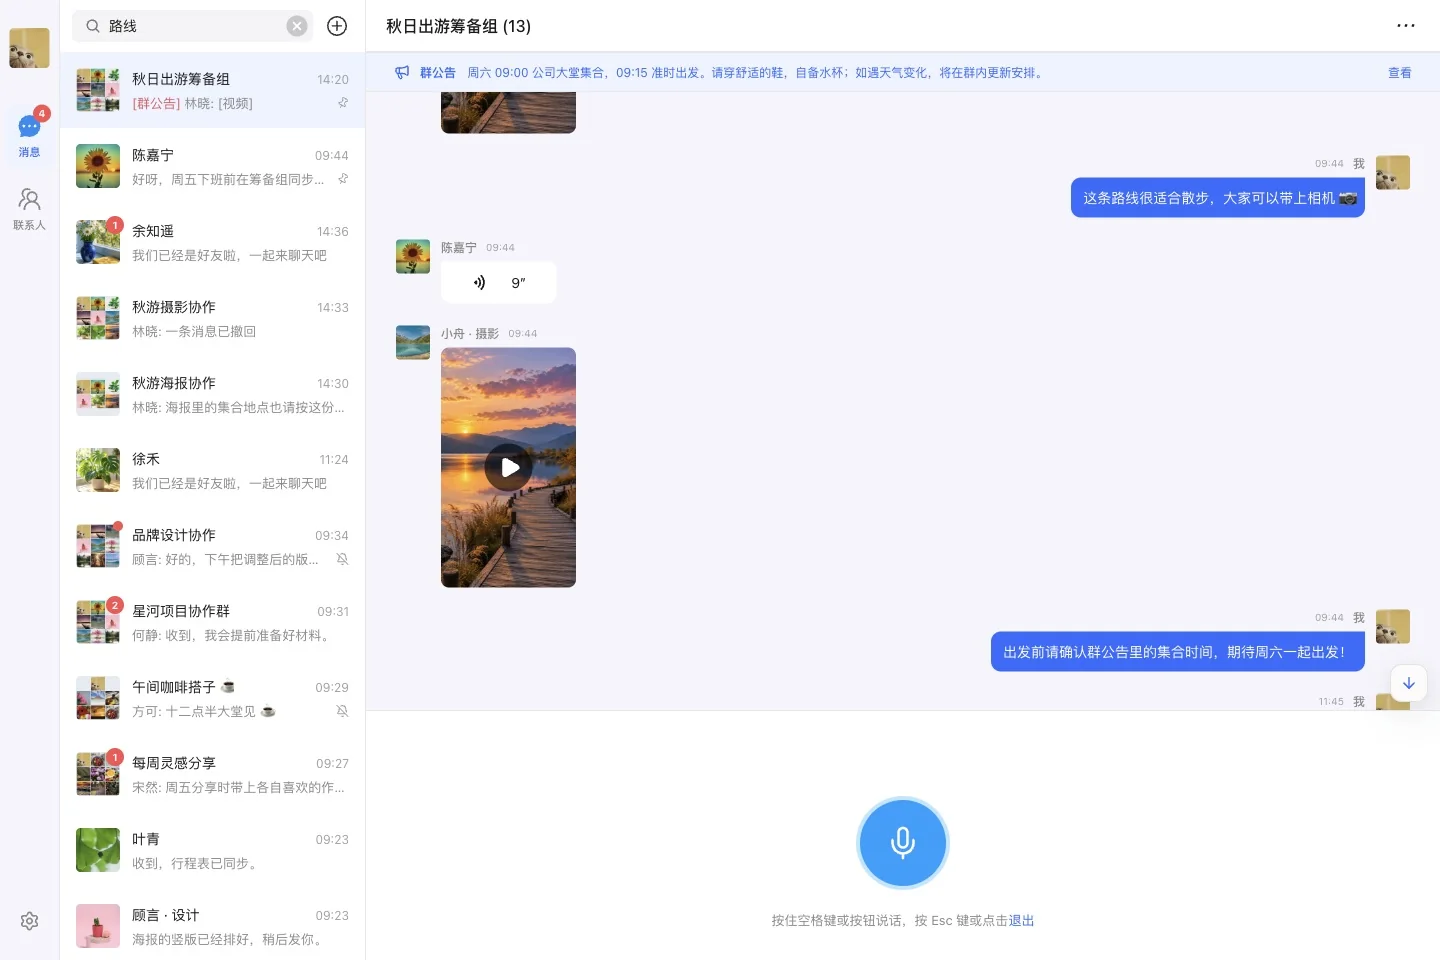This screenshot has height=960, width=1440.
Task: Click the search box containing 路线
Action: point(190,26)
